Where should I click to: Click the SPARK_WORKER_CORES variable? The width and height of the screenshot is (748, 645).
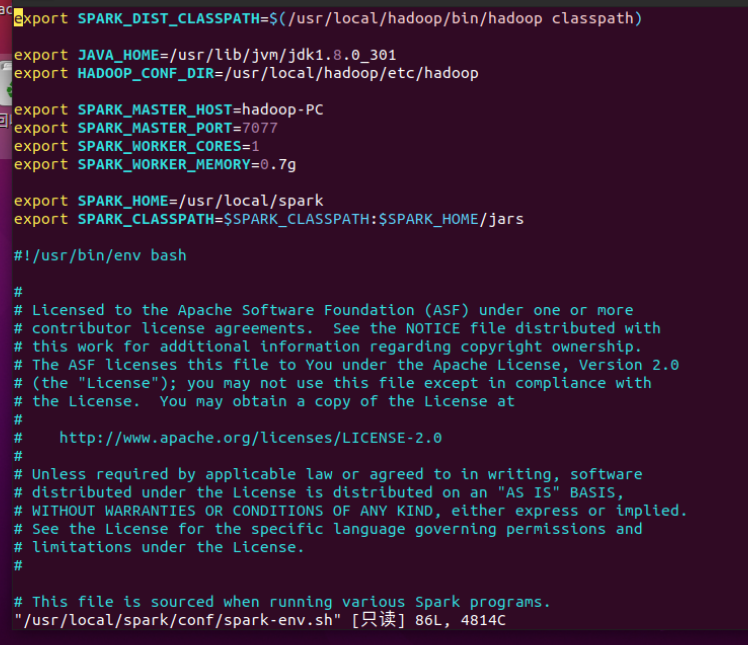(159, 146)
